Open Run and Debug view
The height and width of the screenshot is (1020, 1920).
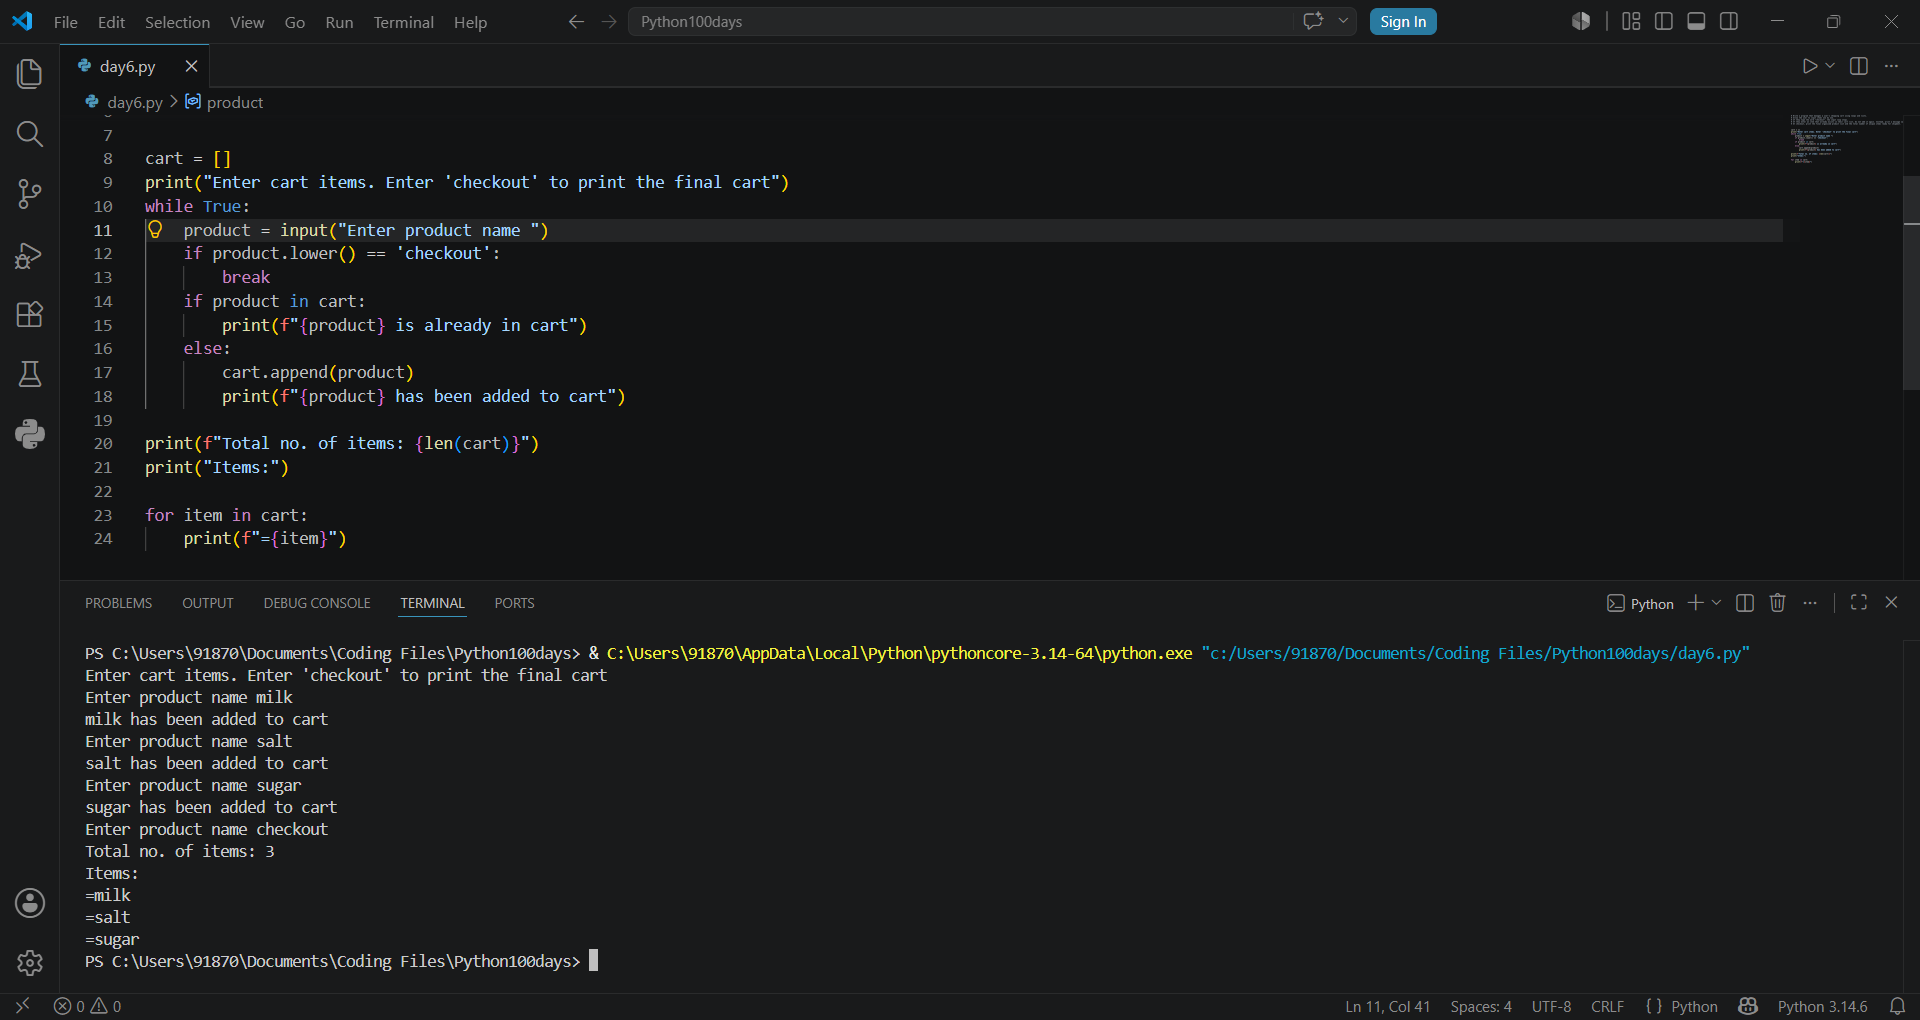tap(30, 255)
